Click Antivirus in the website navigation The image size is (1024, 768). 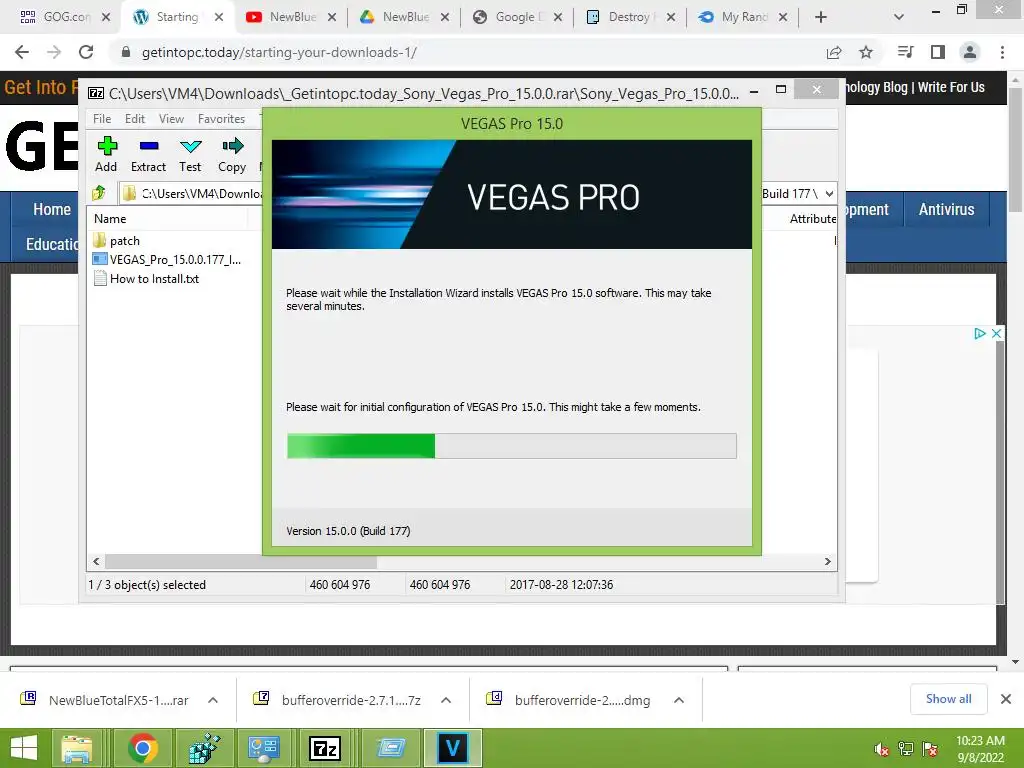point(946,210)
